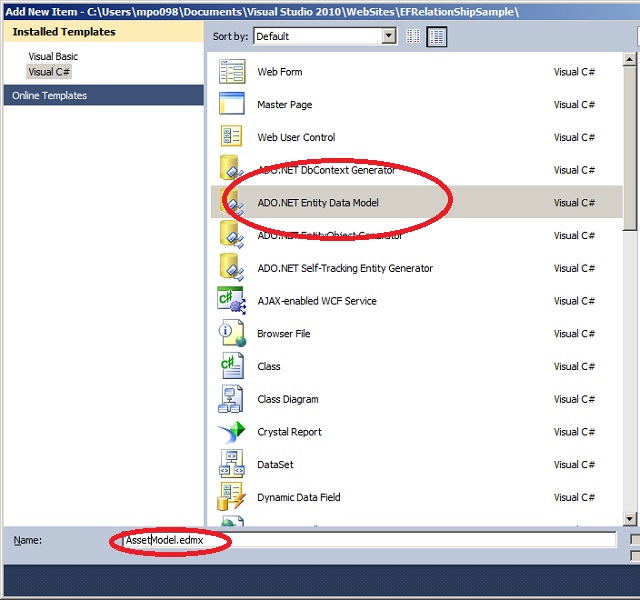Select the ADO.NET Self-Tracking Entity Generator icon
640x600 pixels.
coord(231,267)
